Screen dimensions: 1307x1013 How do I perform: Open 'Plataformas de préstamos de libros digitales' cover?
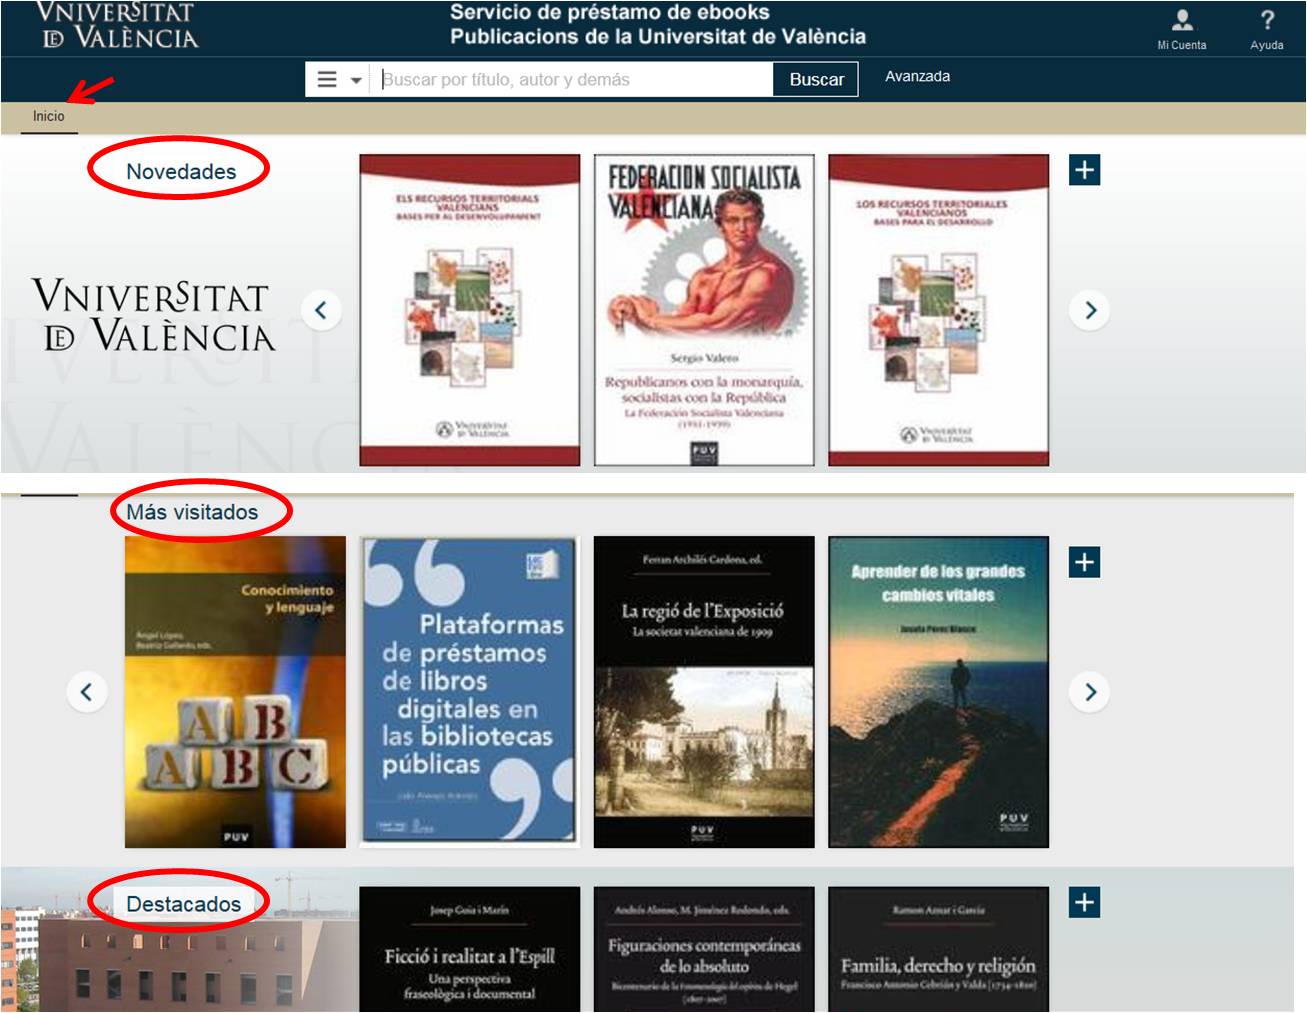[470, 692]
